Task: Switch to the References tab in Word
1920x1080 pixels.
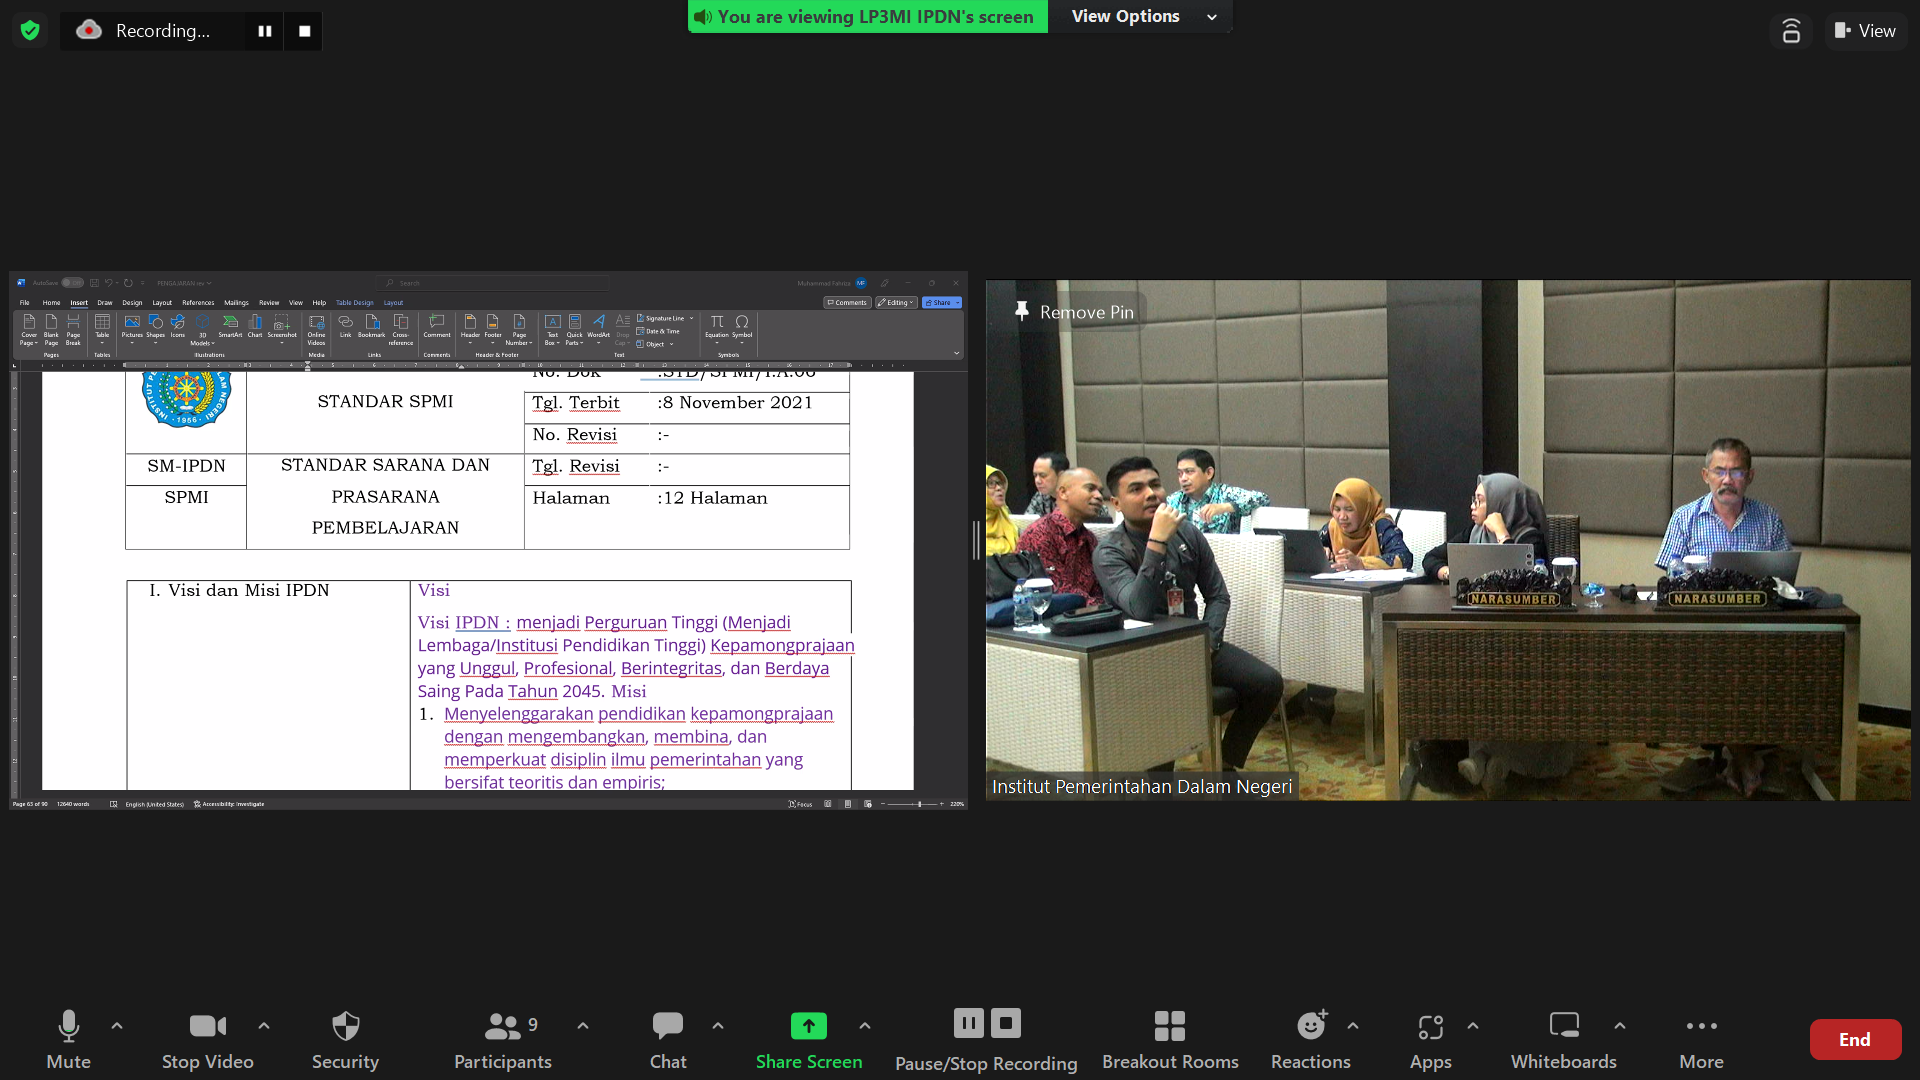Action: pos(198,302)
